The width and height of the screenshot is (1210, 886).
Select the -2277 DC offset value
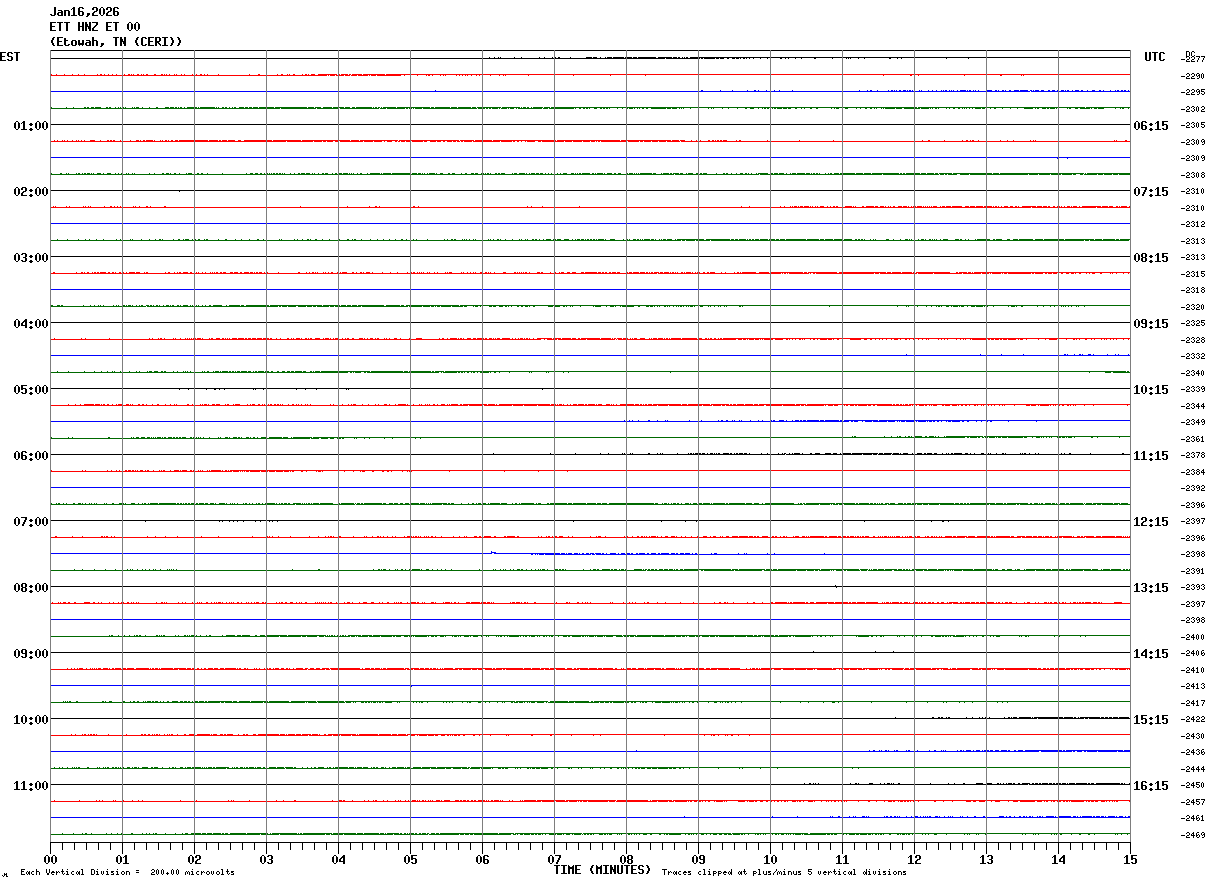(x=1194, y=59)
